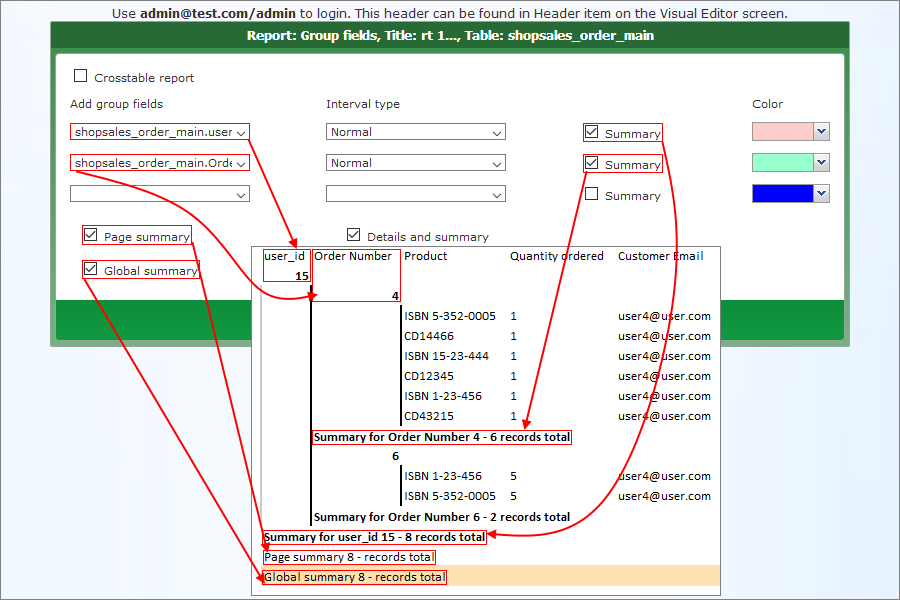Click the green color swatch
This screenshot has height=600, width=900.
coord(782,163)
